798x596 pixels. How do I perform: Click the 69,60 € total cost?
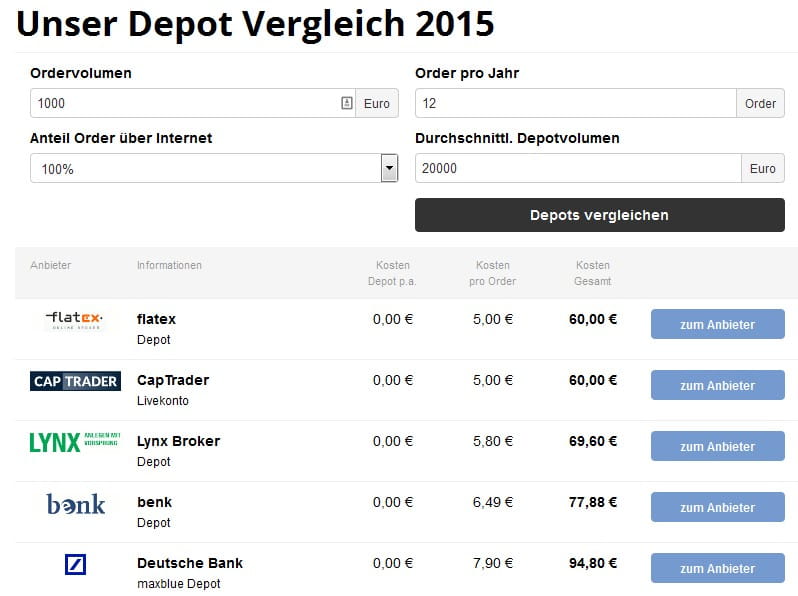point(593,441)
